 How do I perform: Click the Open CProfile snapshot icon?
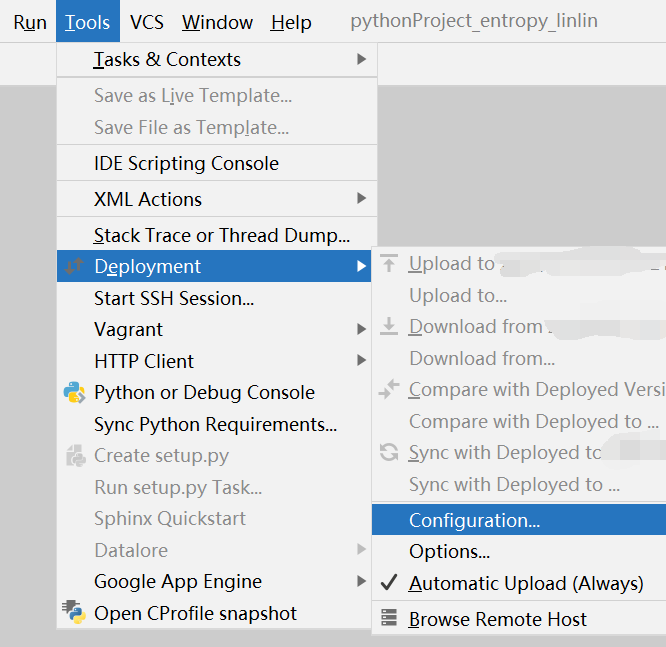tap(74, 612)
